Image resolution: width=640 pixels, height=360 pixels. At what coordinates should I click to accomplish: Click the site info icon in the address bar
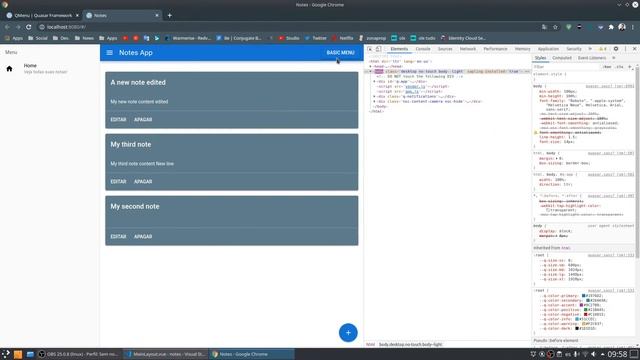point(42,27)
